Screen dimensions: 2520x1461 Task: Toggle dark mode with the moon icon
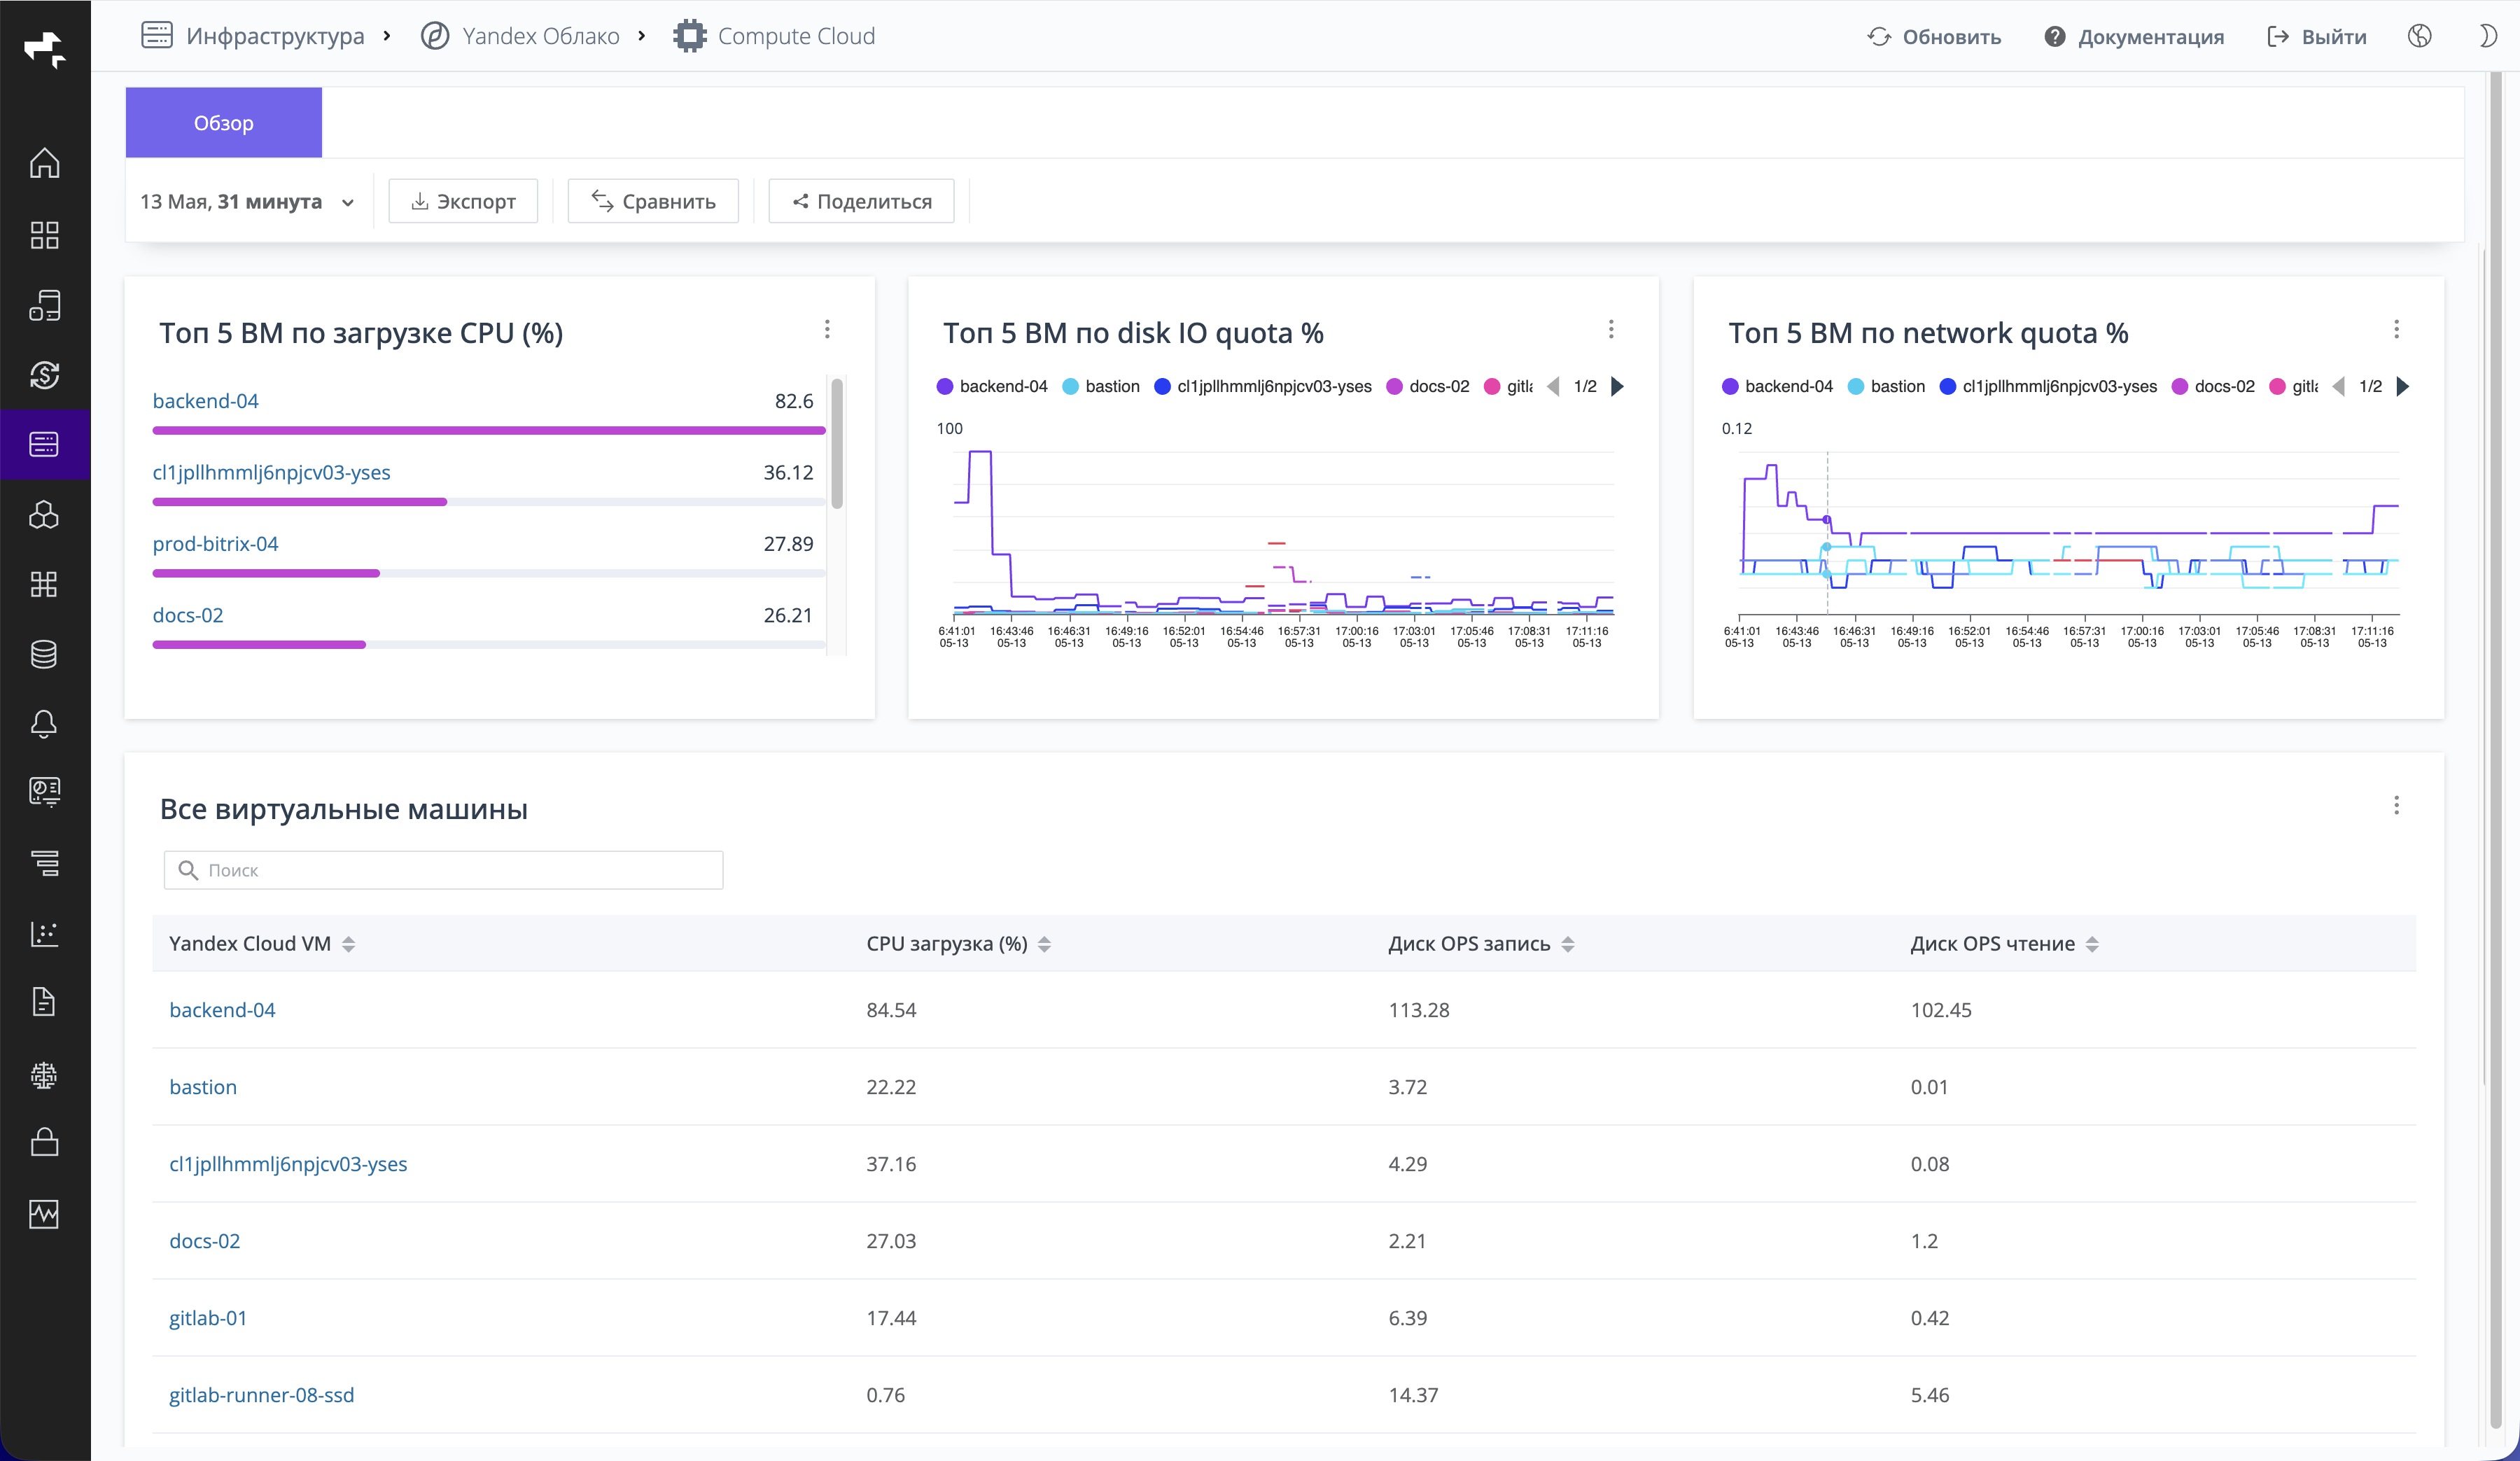coord(2488,36)
